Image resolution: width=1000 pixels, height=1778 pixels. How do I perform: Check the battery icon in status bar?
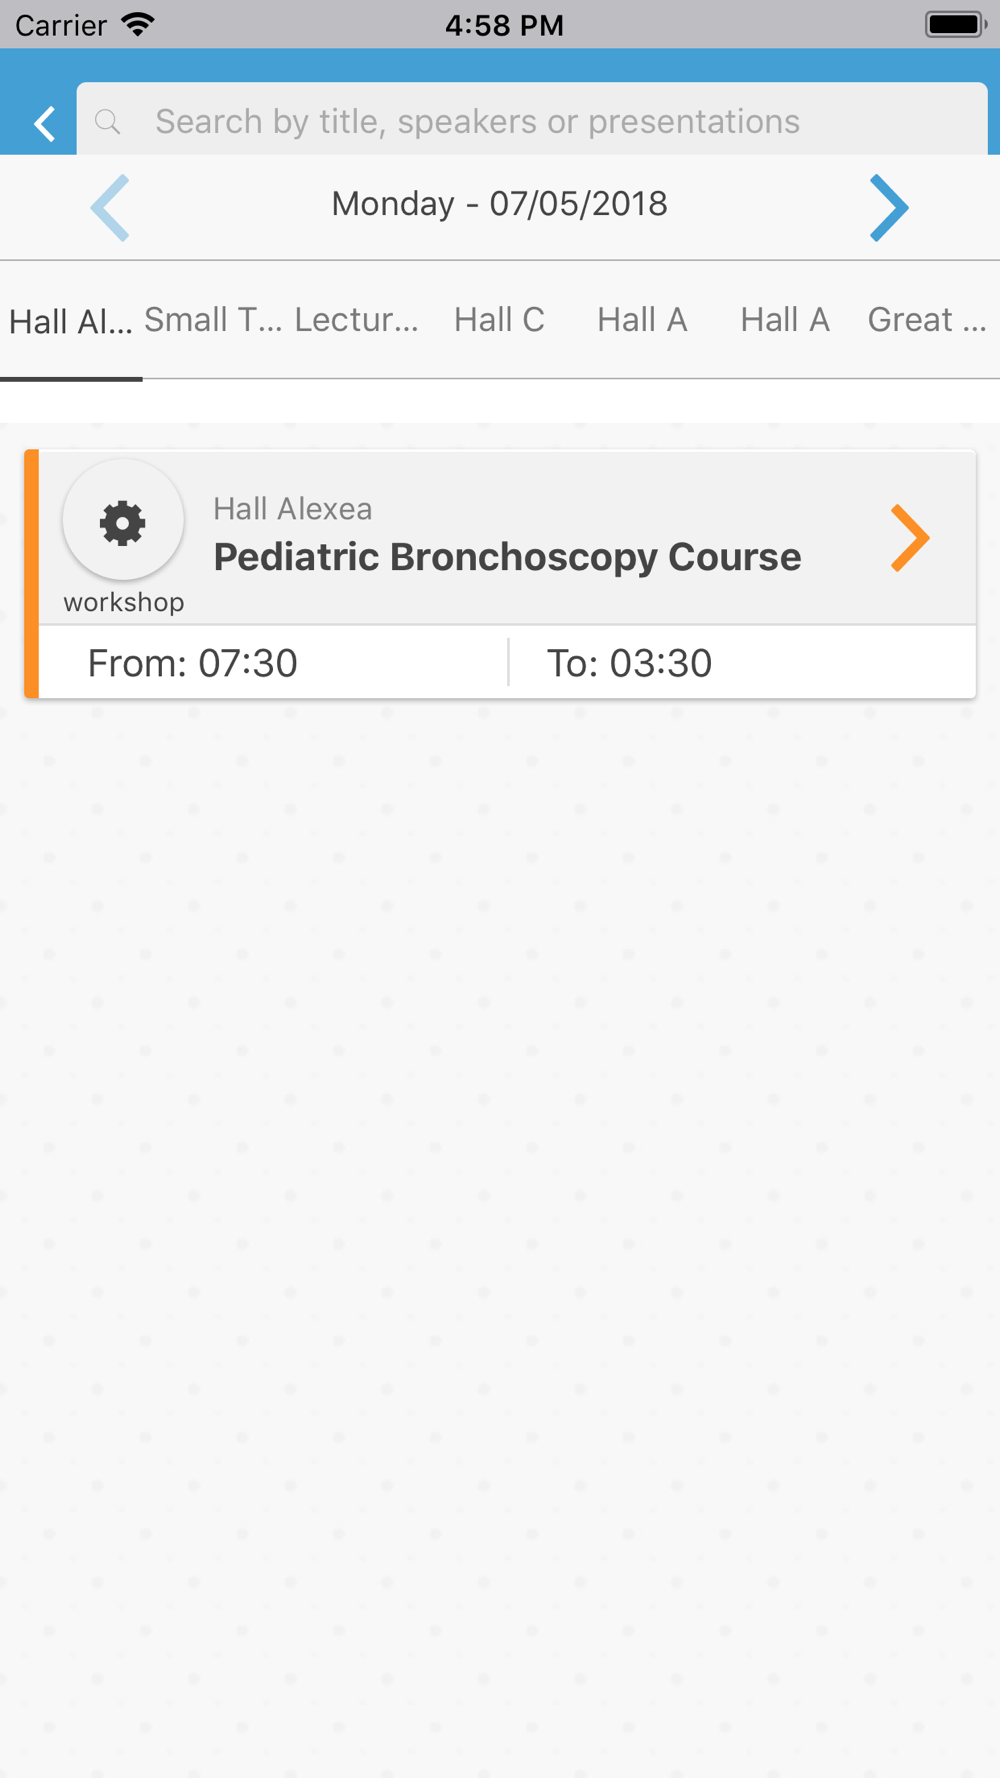coord(956,24)
